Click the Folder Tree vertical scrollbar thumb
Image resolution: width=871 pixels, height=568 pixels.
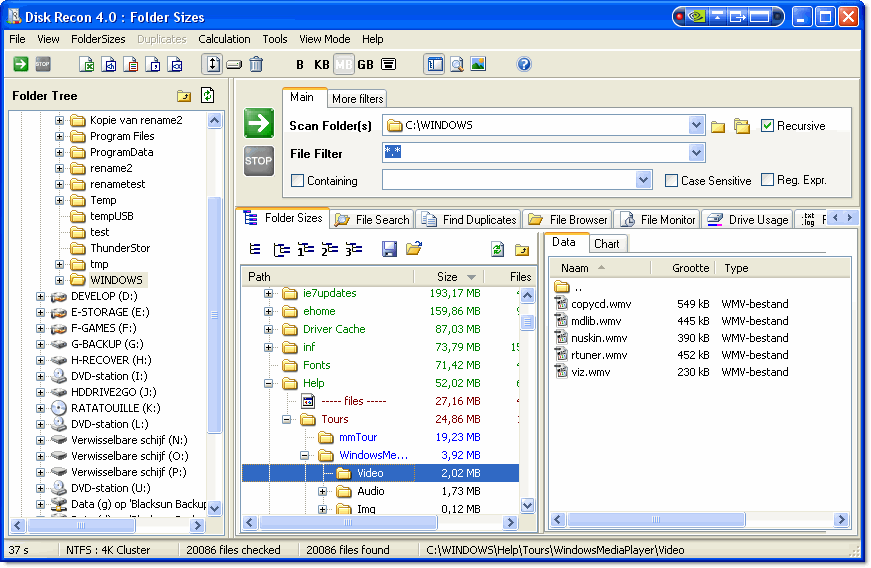tap(214, 315)
